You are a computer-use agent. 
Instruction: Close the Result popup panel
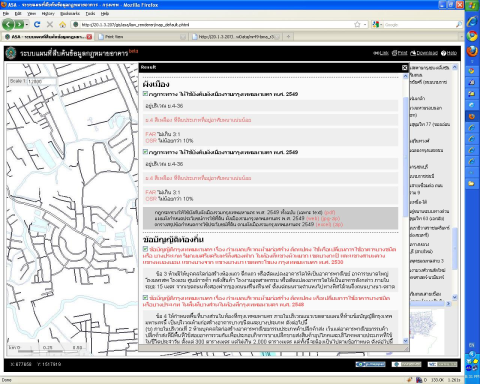[x=404, y=68]
